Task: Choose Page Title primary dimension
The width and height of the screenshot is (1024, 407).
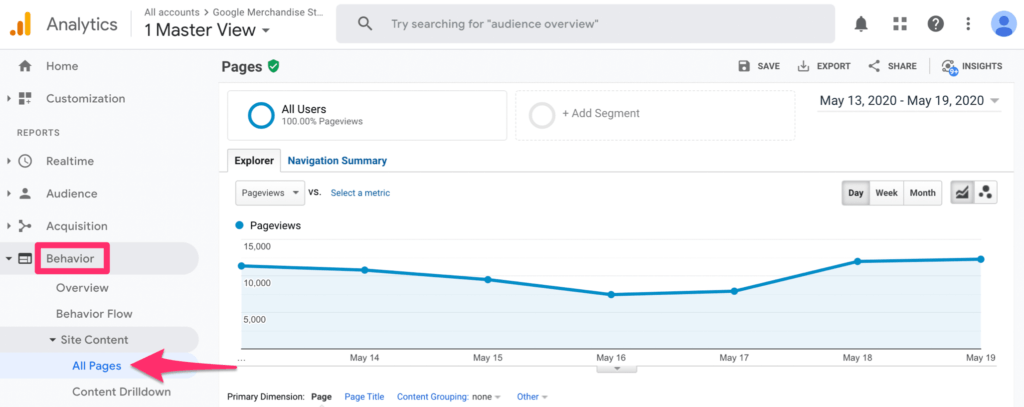Action: coord(364,397)
